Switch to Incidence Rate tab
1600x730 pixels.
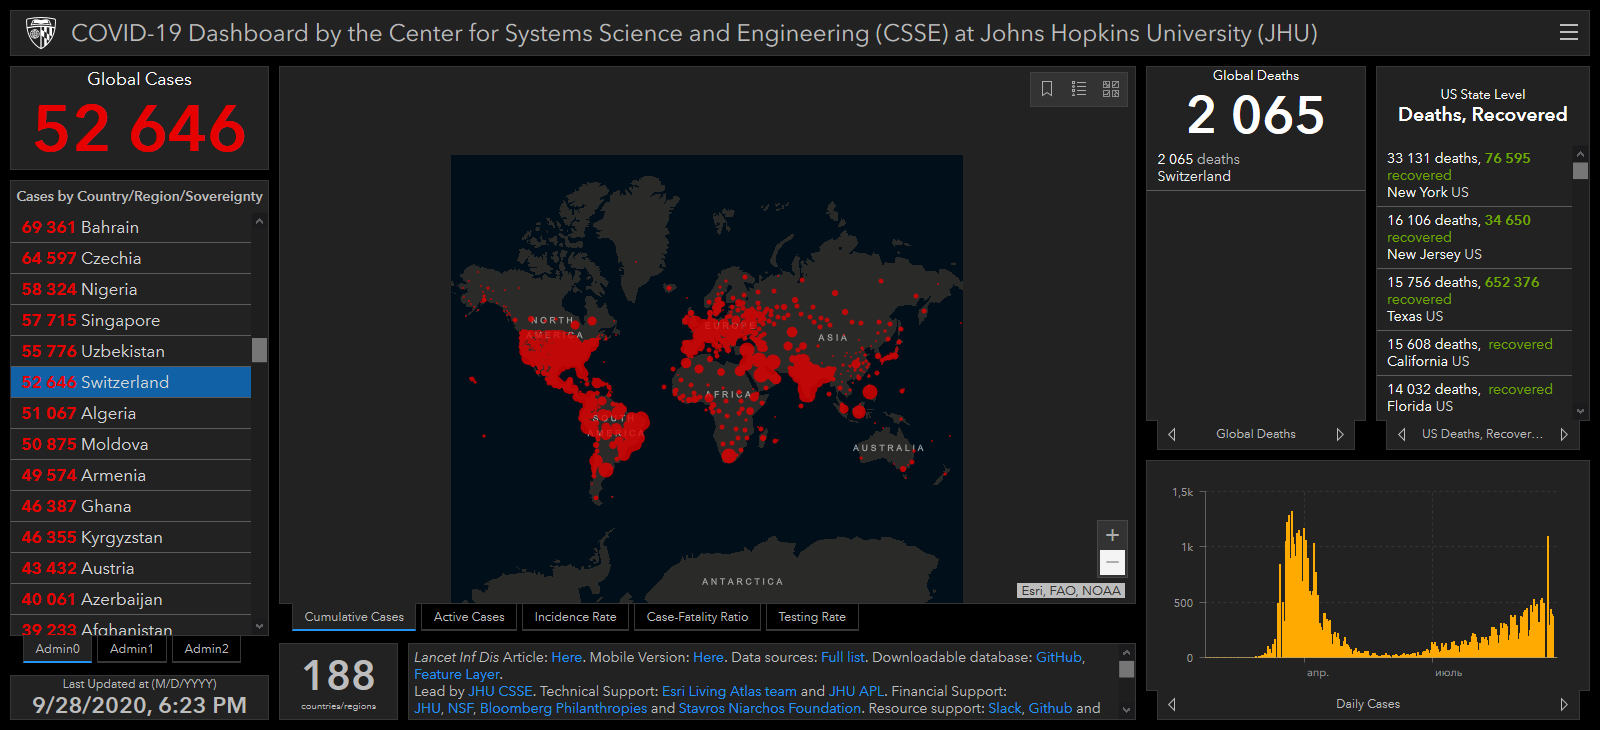(x=575, y=617)
